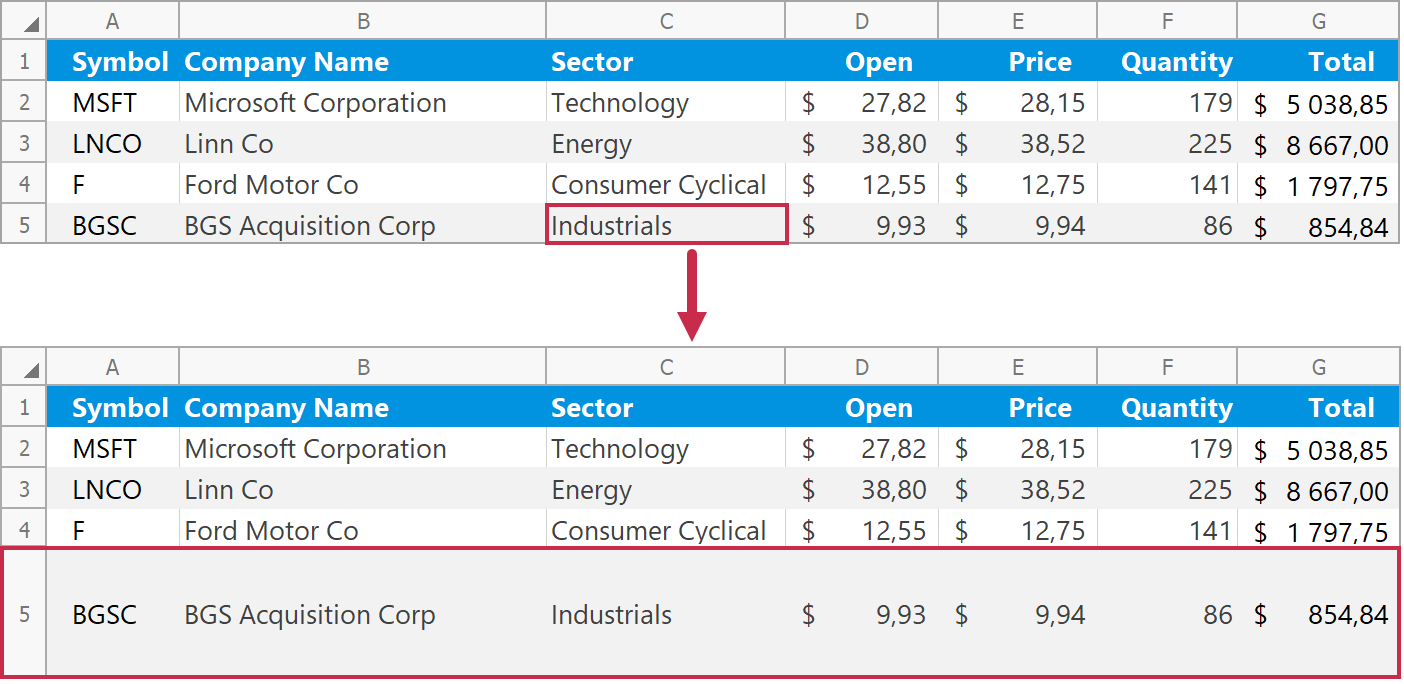Viewport: 1404px width, 684px height.
Task: Click BGS Acquisition Corp in bottom sheet
Action: pos(362,614)
